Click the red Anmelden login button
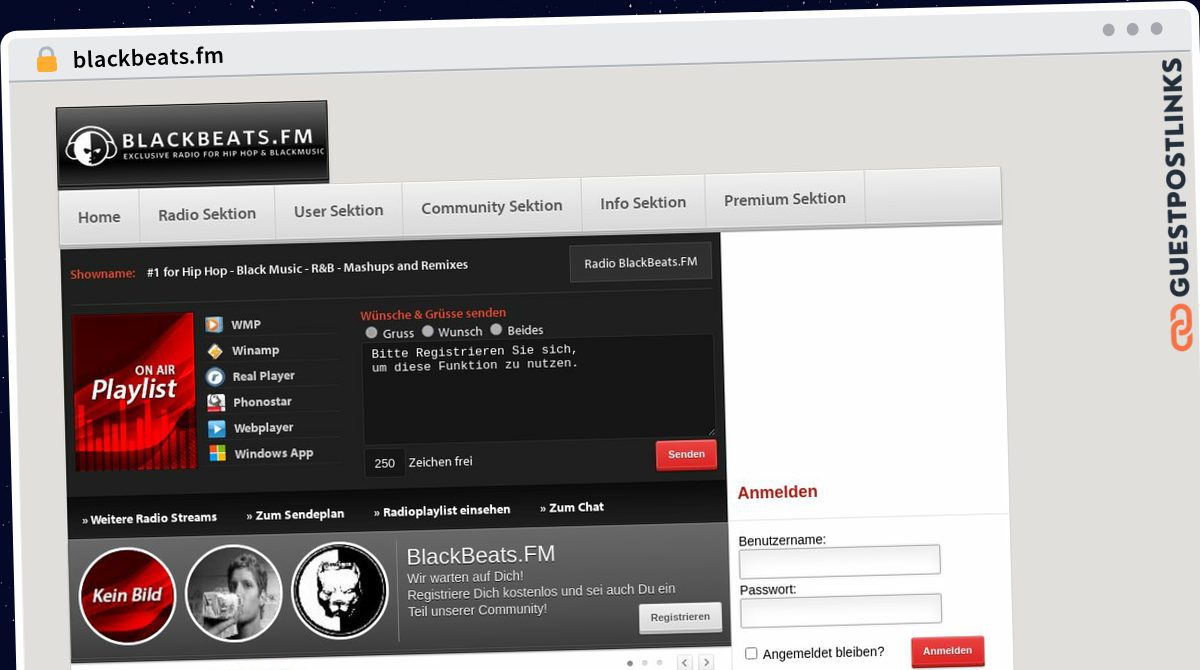Screen dimensions: 1200x670 click(947, 651)
